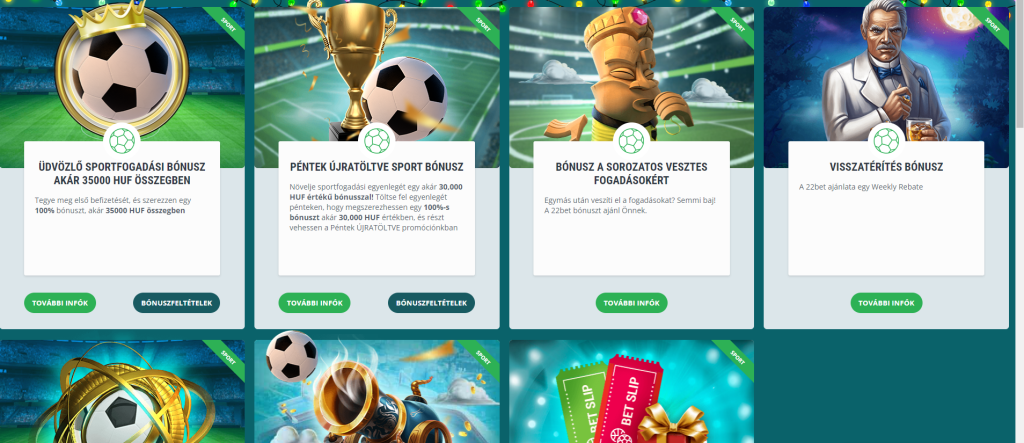Click the soccer ball icon on the Visszatérítés card
Viewport: 1024px width, 443px height.
(886, 140)
